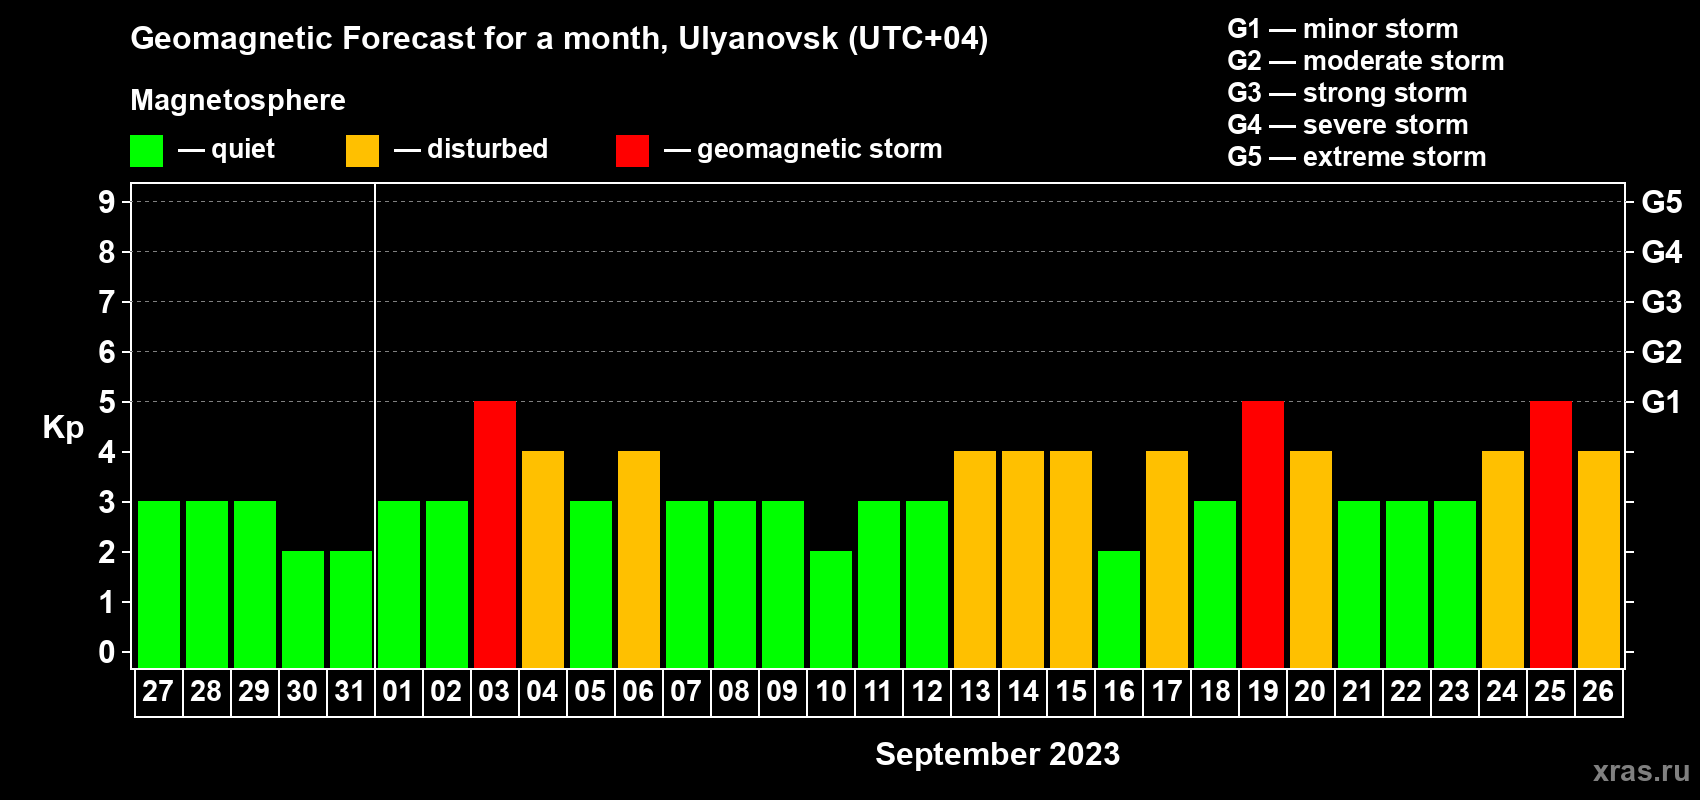The image size is (1700, 800).
Task: Click the date label 25 on the axis
Action: (1550, 692)
